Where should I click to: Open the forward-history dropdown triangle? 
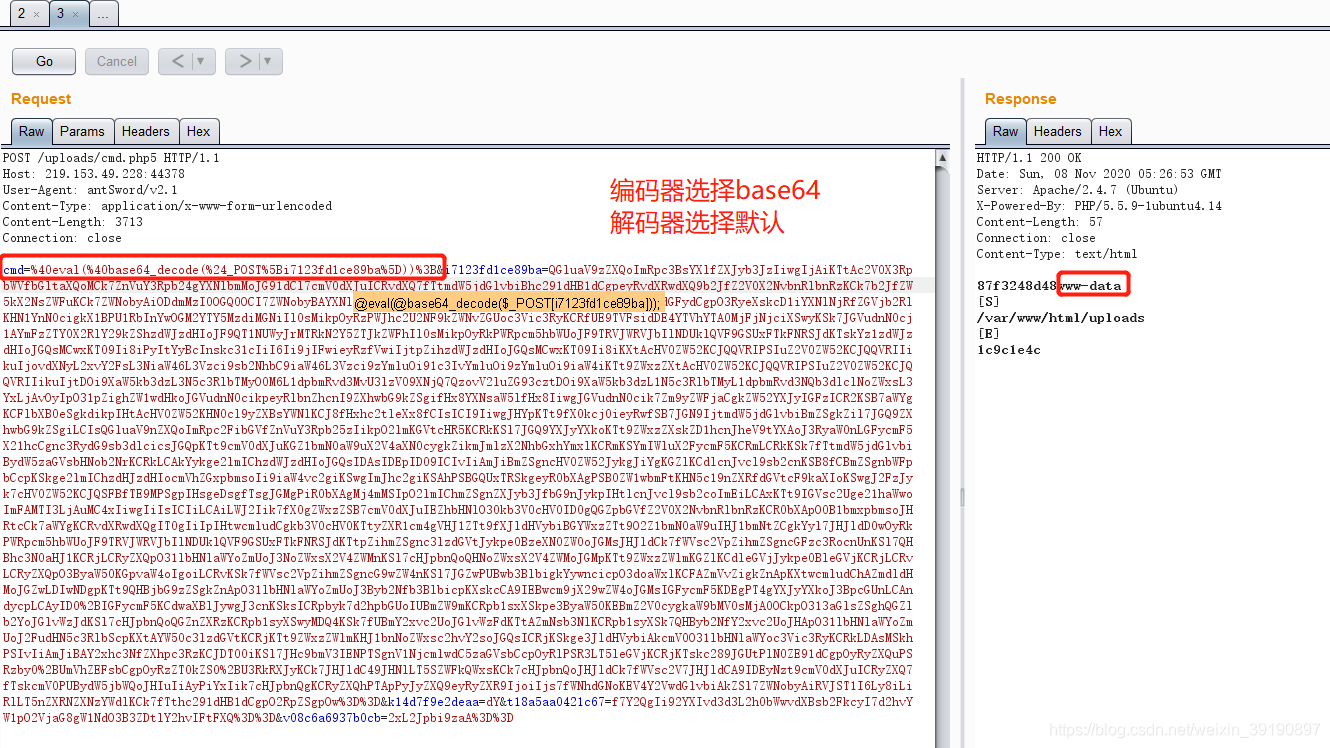pos(267,61)
